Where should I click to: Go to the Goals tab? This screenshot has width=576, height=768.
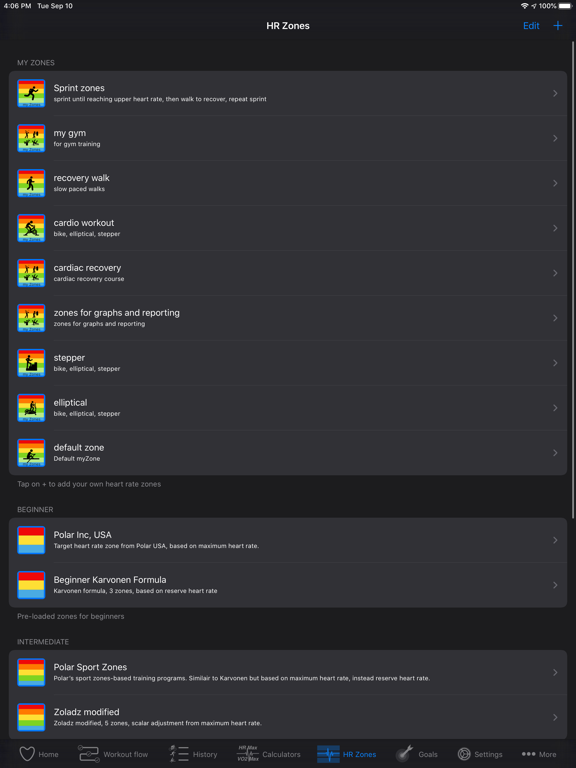(x=416, y=754)
